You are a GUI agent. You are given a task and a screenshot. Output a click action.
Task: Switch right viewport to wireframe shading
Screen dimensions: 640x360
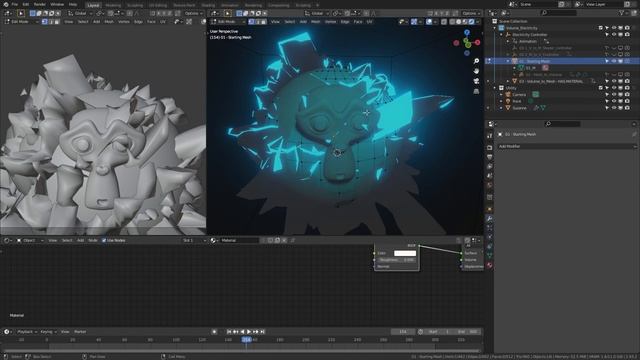click(452, 22)
